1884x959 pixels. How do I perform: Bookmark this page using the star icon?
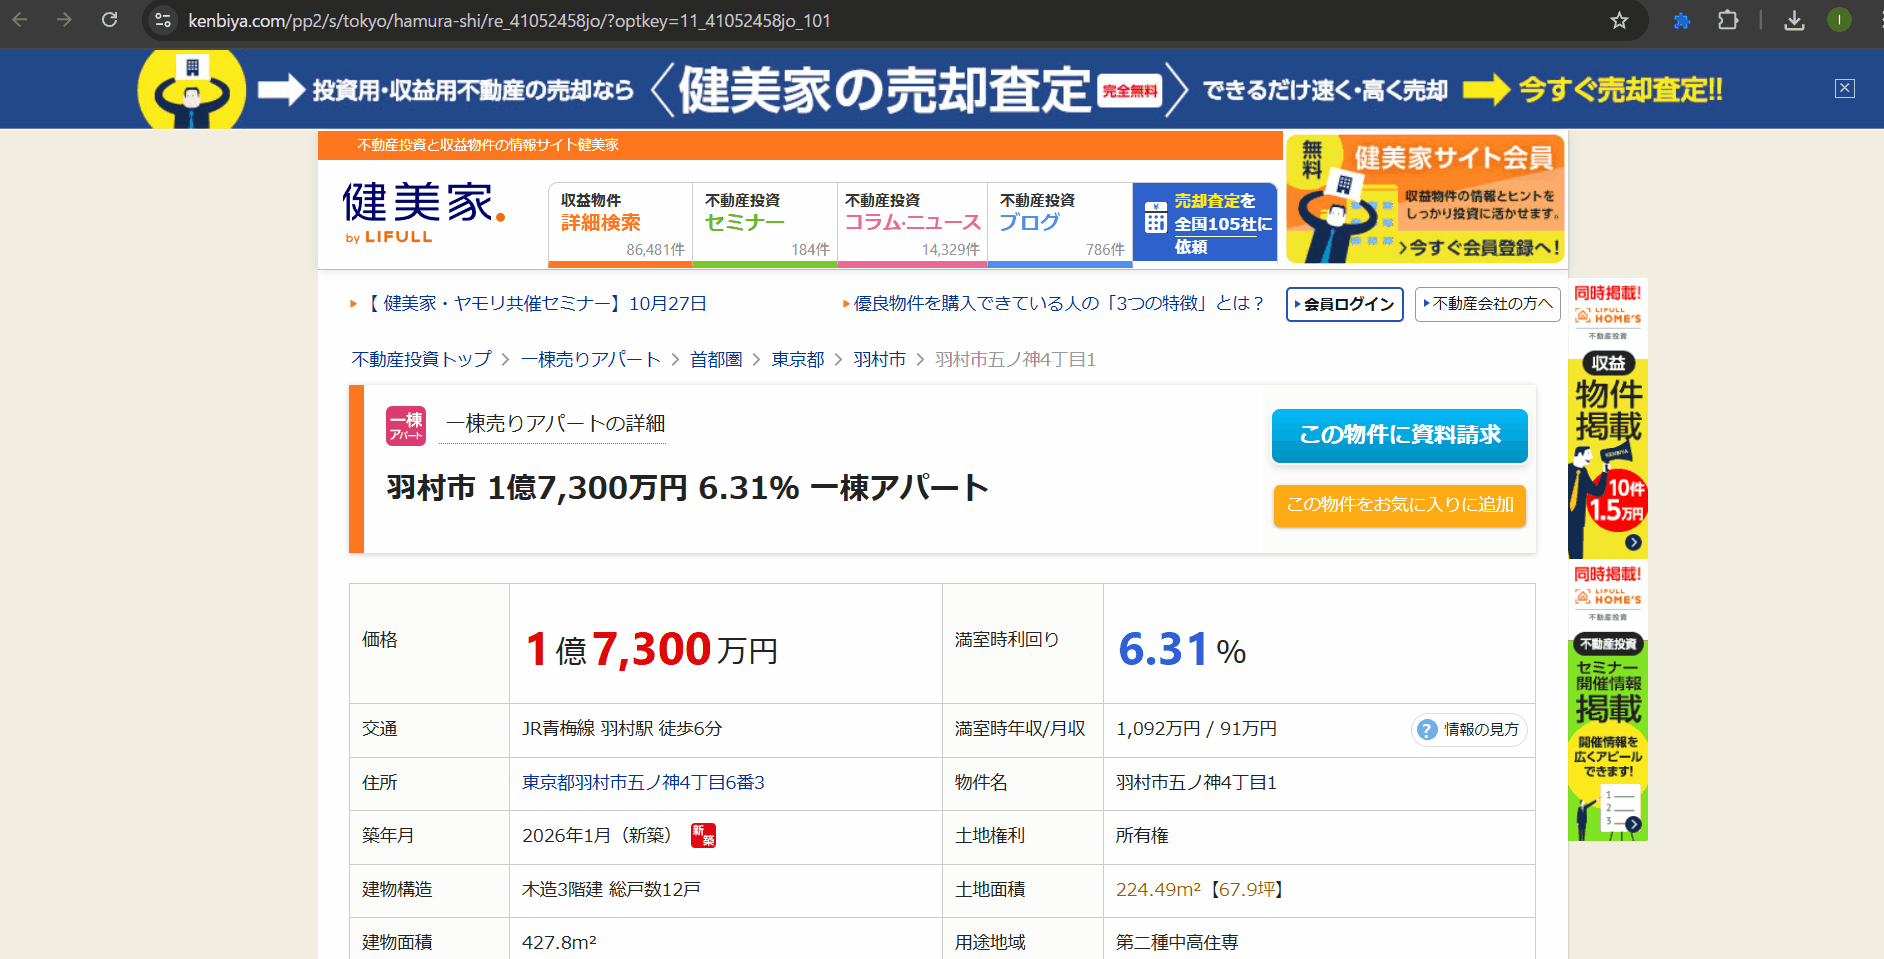1618,20
